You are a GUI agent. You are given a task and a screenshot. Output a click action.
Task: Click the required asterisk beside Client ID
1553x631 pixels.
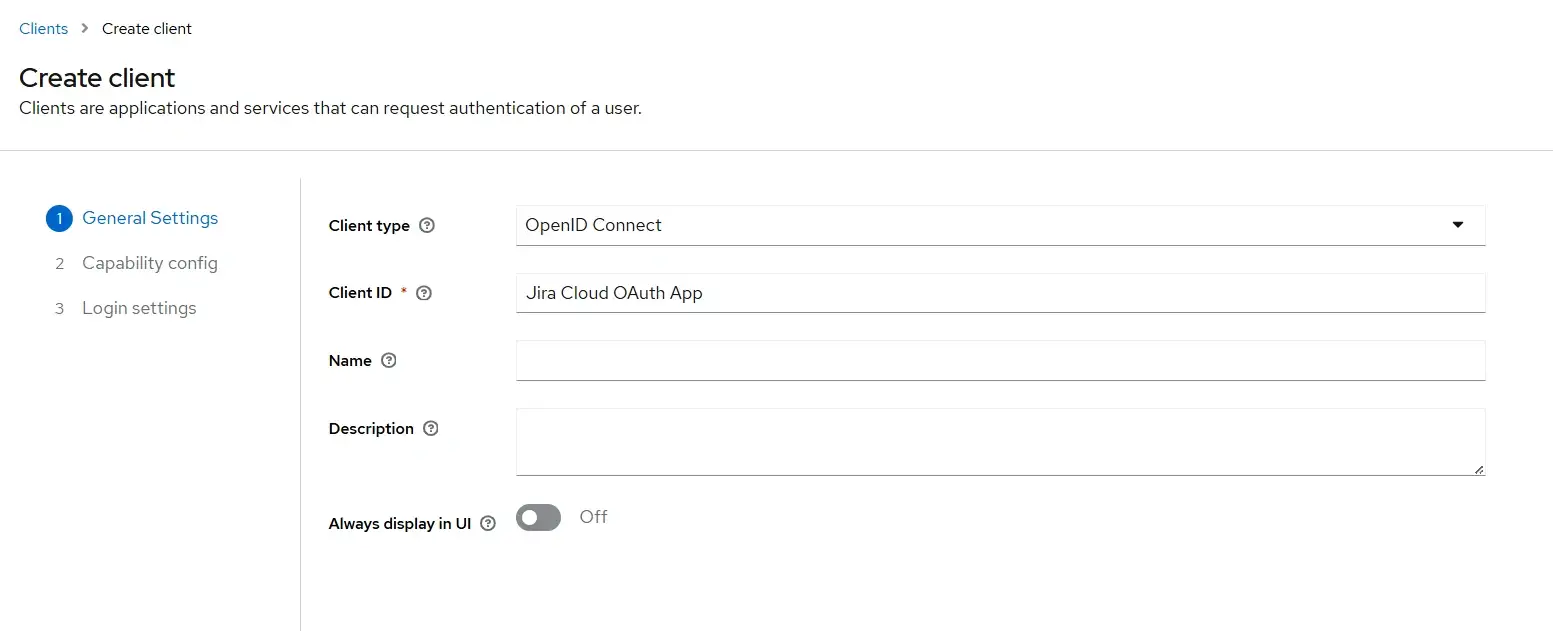403,289
